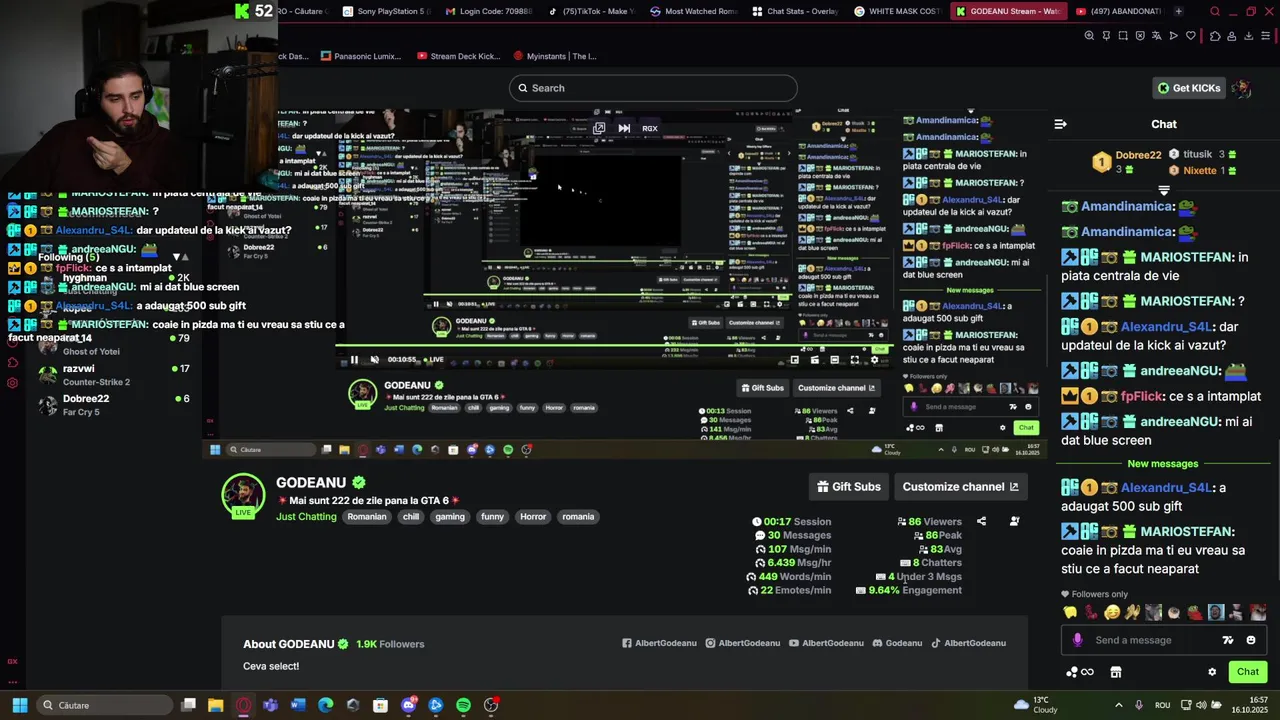The width and height of the screenshot is (1280, 720).
Task: Open Microsoft Word from the taskbar
Action: point(297,705)
